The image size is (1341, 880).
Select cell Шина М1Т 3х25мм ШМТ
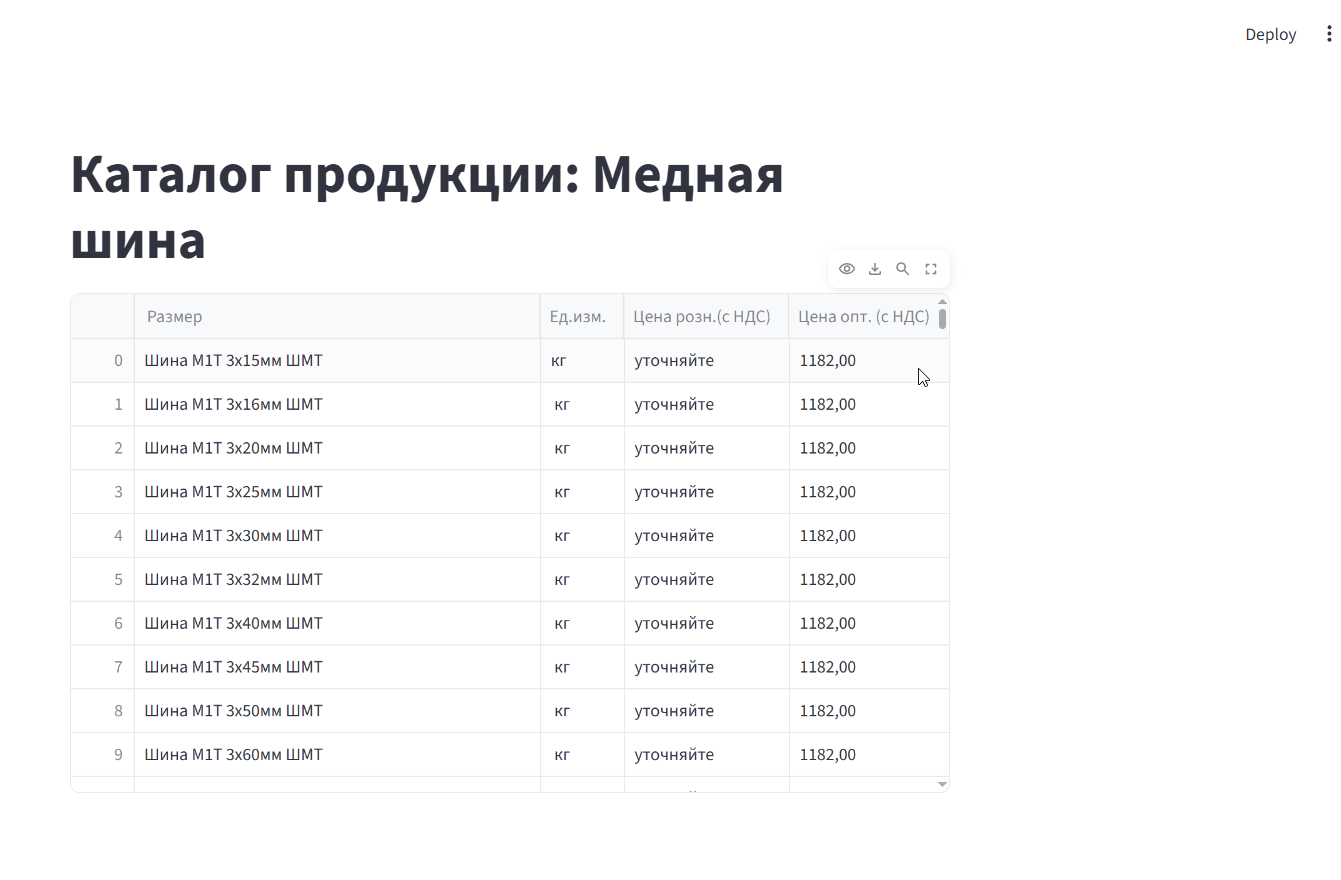tap(337, 492)
